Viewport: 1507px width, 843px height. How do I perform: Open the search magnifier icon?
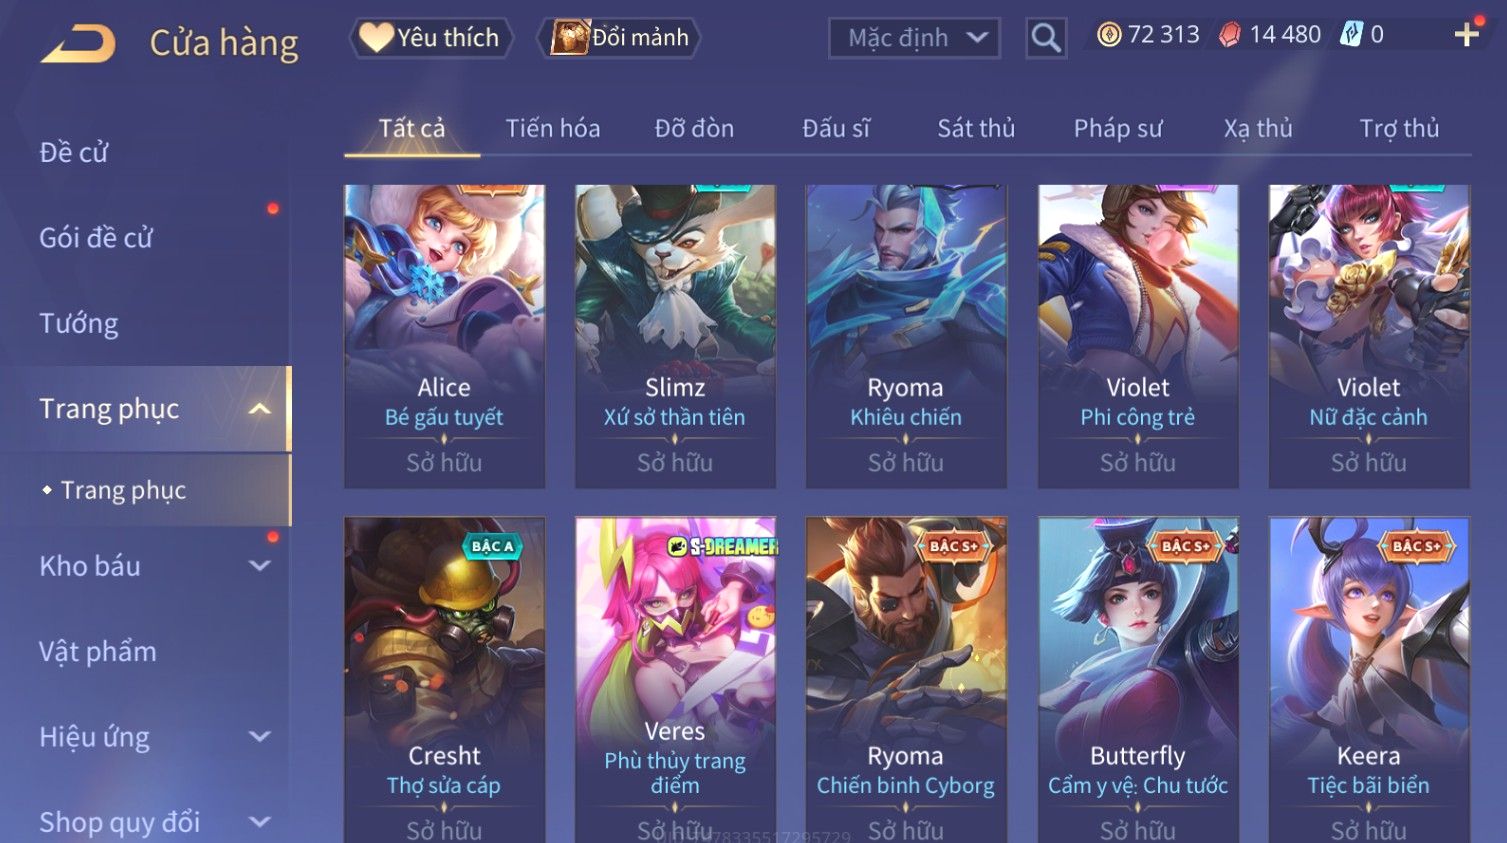pyautogui.click(x=1046, y=38)
